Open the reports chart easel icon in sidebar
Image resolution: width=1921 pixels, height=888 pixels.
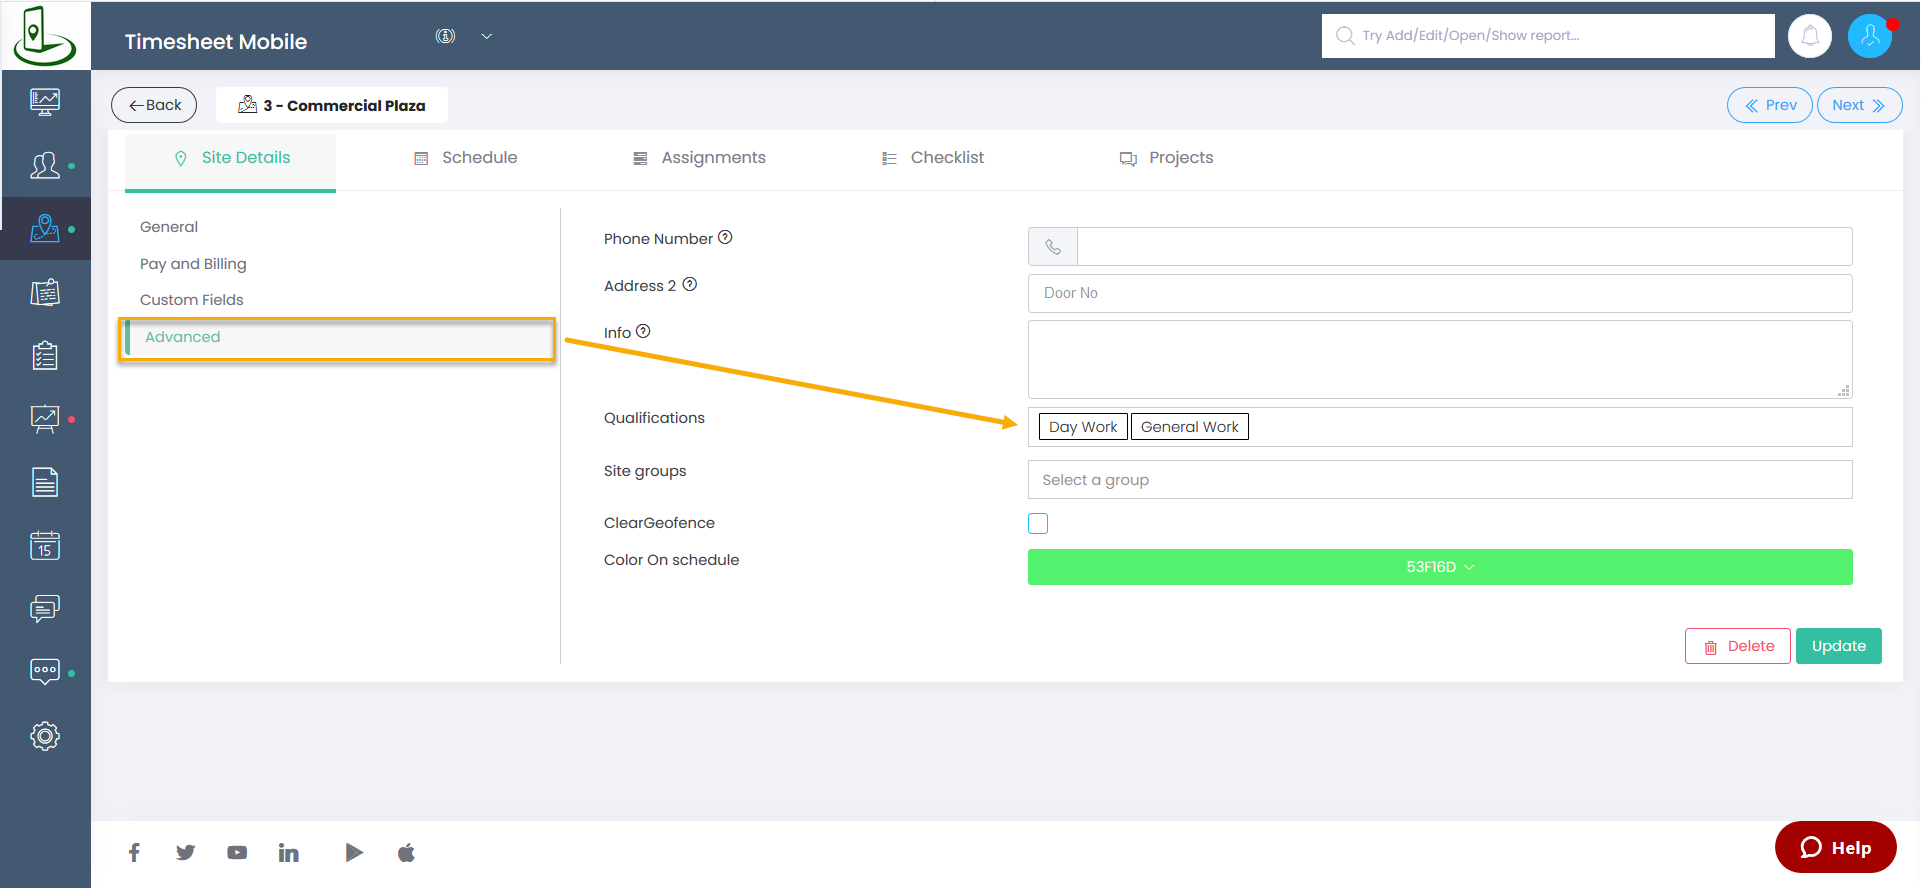point(45,419)
